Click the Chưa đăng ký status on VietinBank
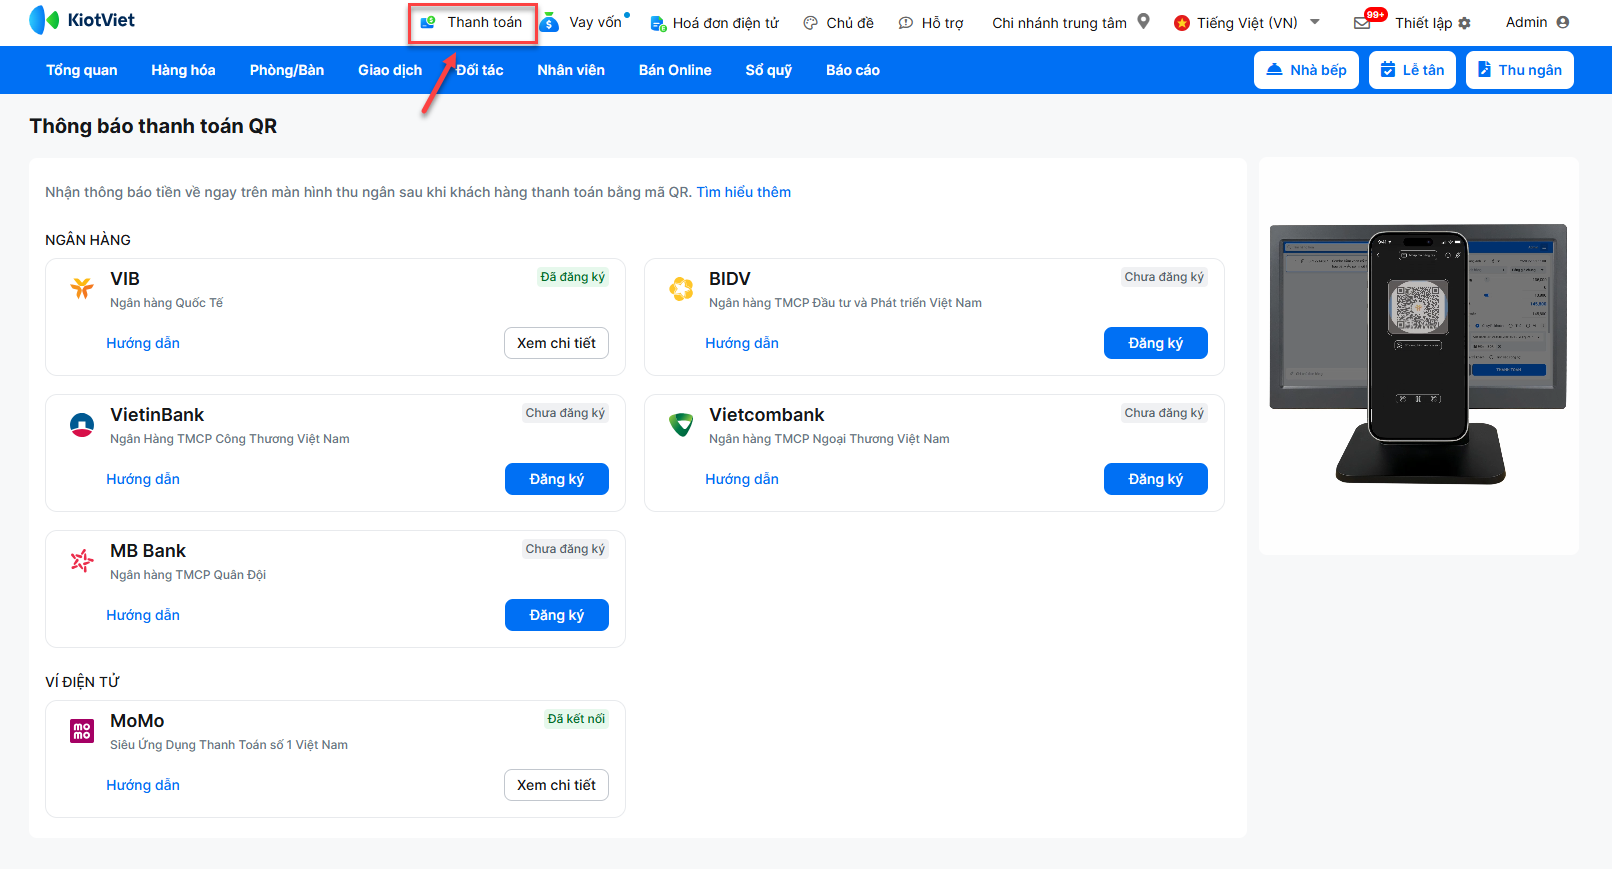1612x869 pixels. pos(565,413)
